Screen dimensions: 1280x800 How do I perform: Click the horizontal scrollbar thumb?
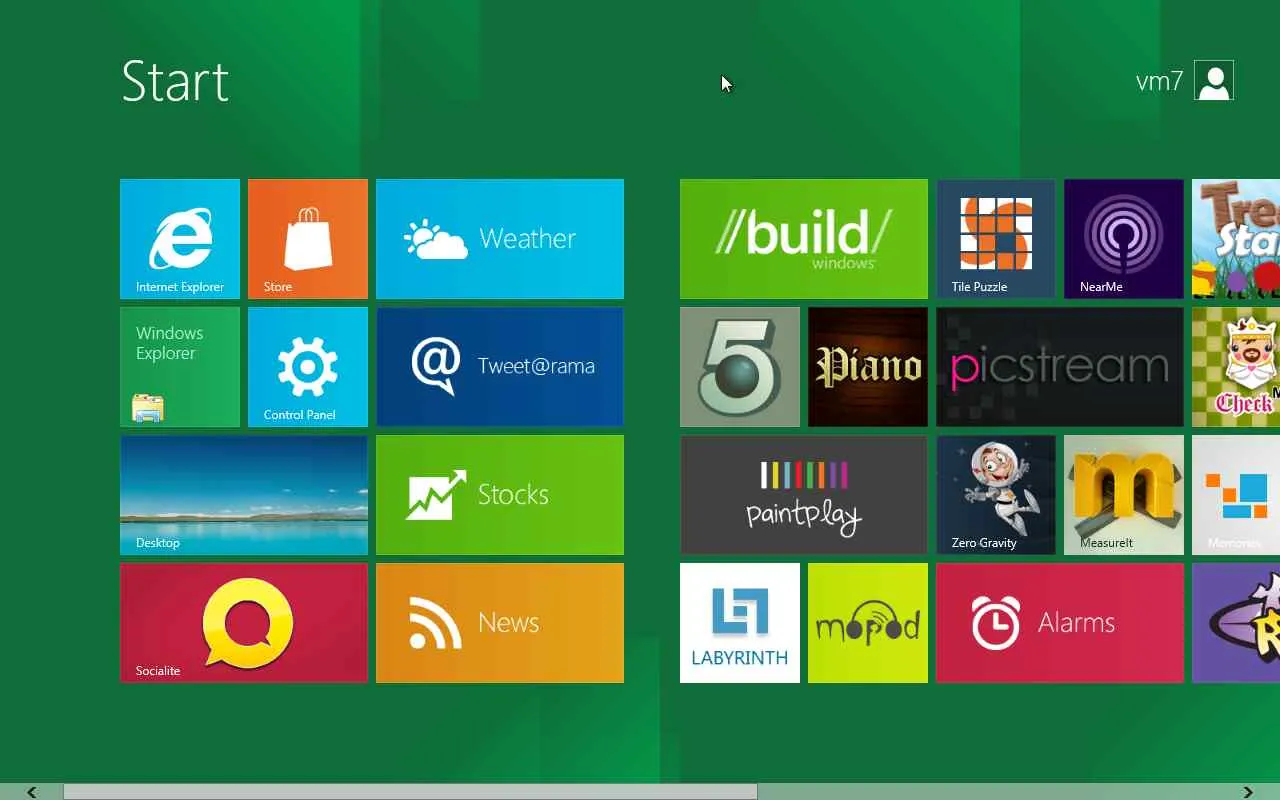410,792
